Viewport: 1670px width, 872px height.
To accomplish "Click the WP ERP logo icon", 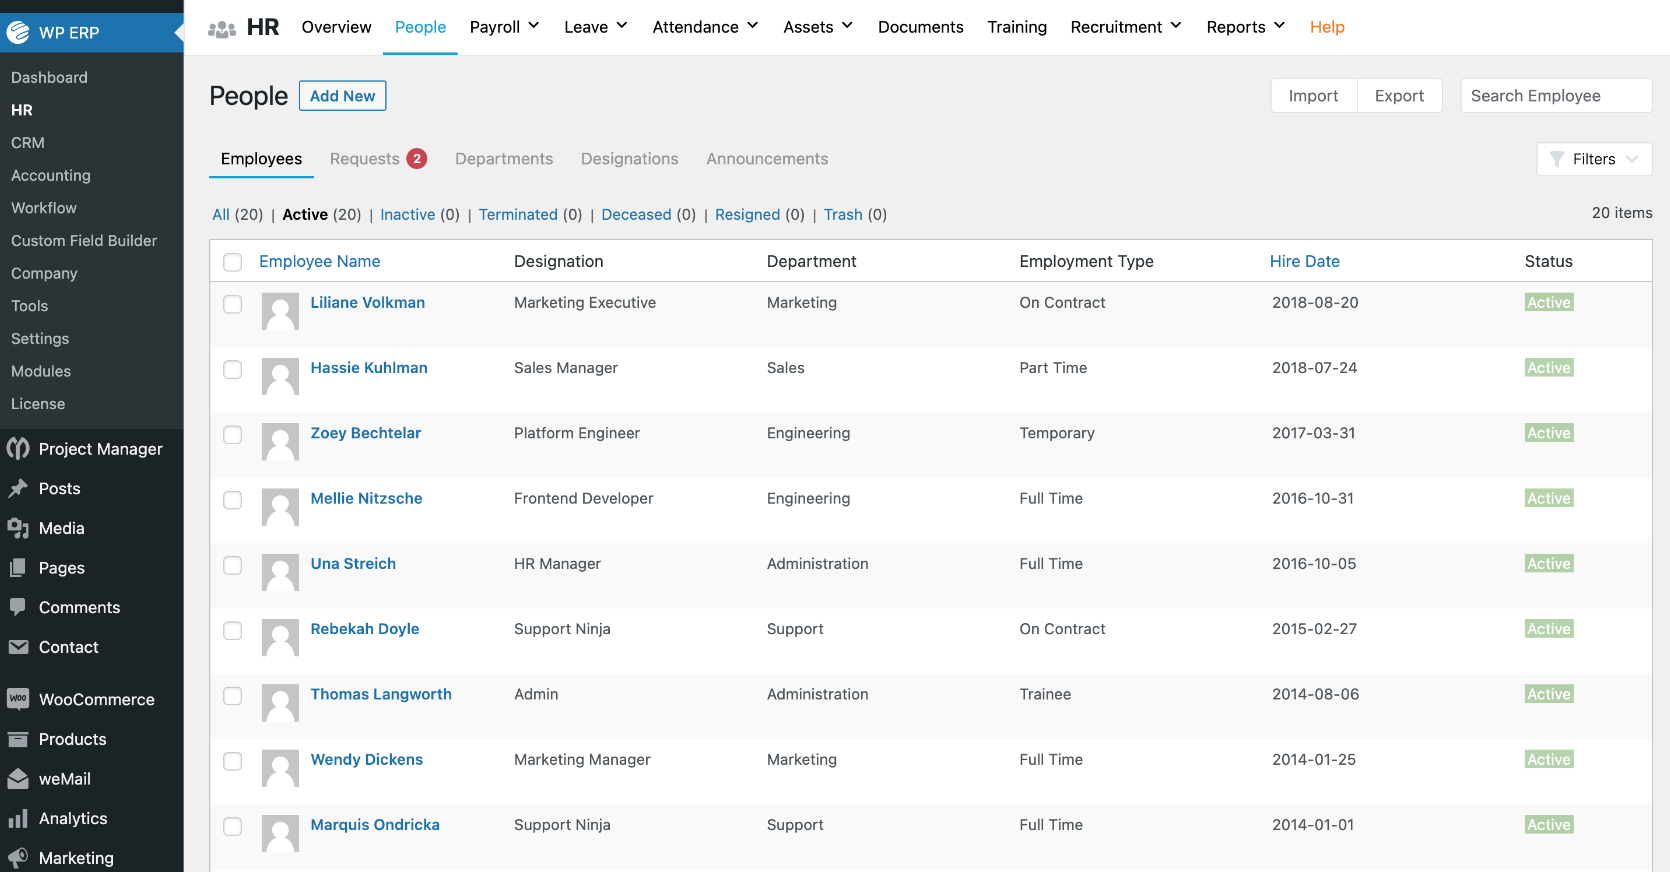I will pos(18,32).
